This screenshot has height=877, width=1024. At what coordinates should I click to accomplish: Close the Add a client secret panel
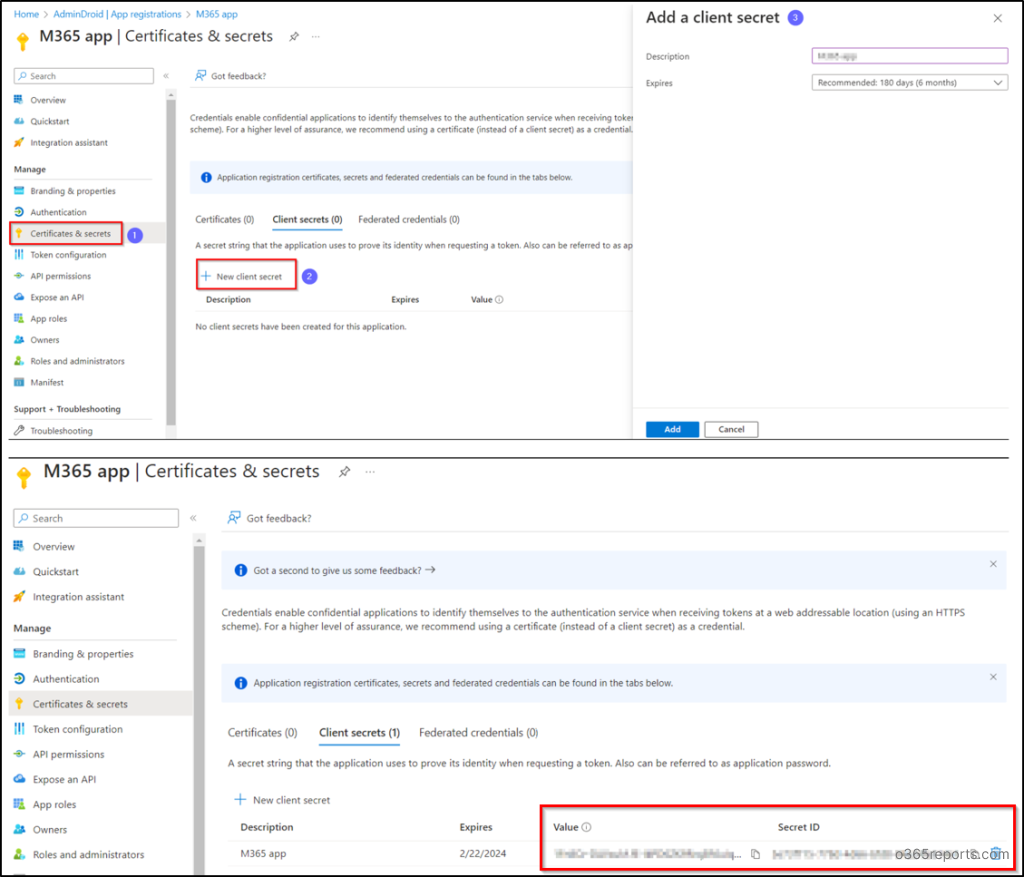pos(997,18)
